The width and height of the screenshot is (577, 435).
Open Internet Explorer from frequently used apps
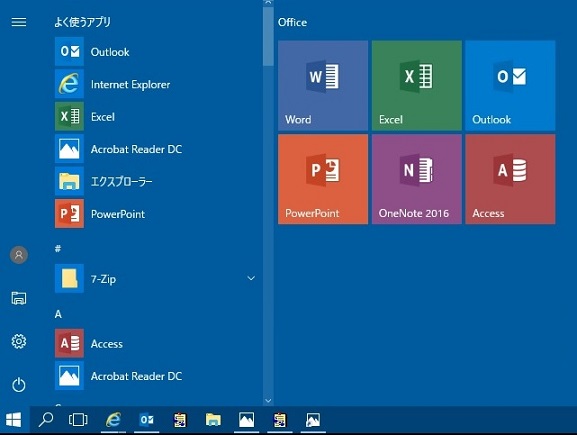tap(155, 84)
